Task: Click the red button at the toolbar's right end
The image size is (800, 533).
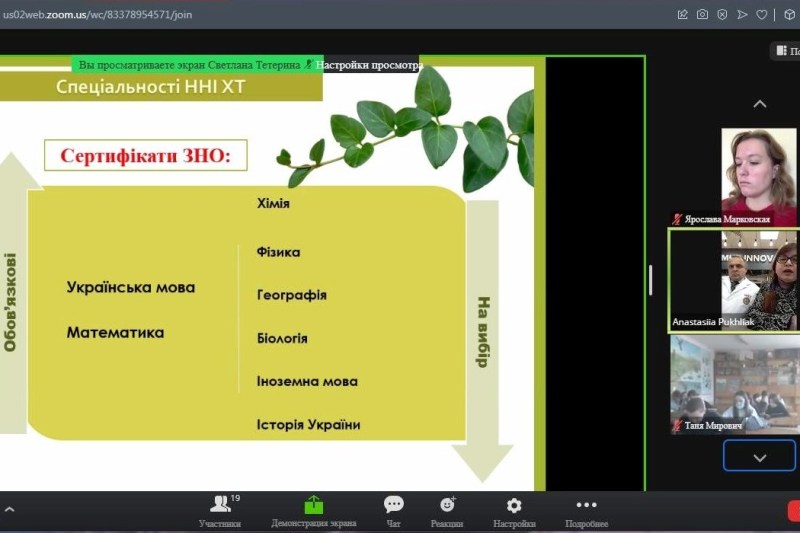Action: [x=794, y=510]
